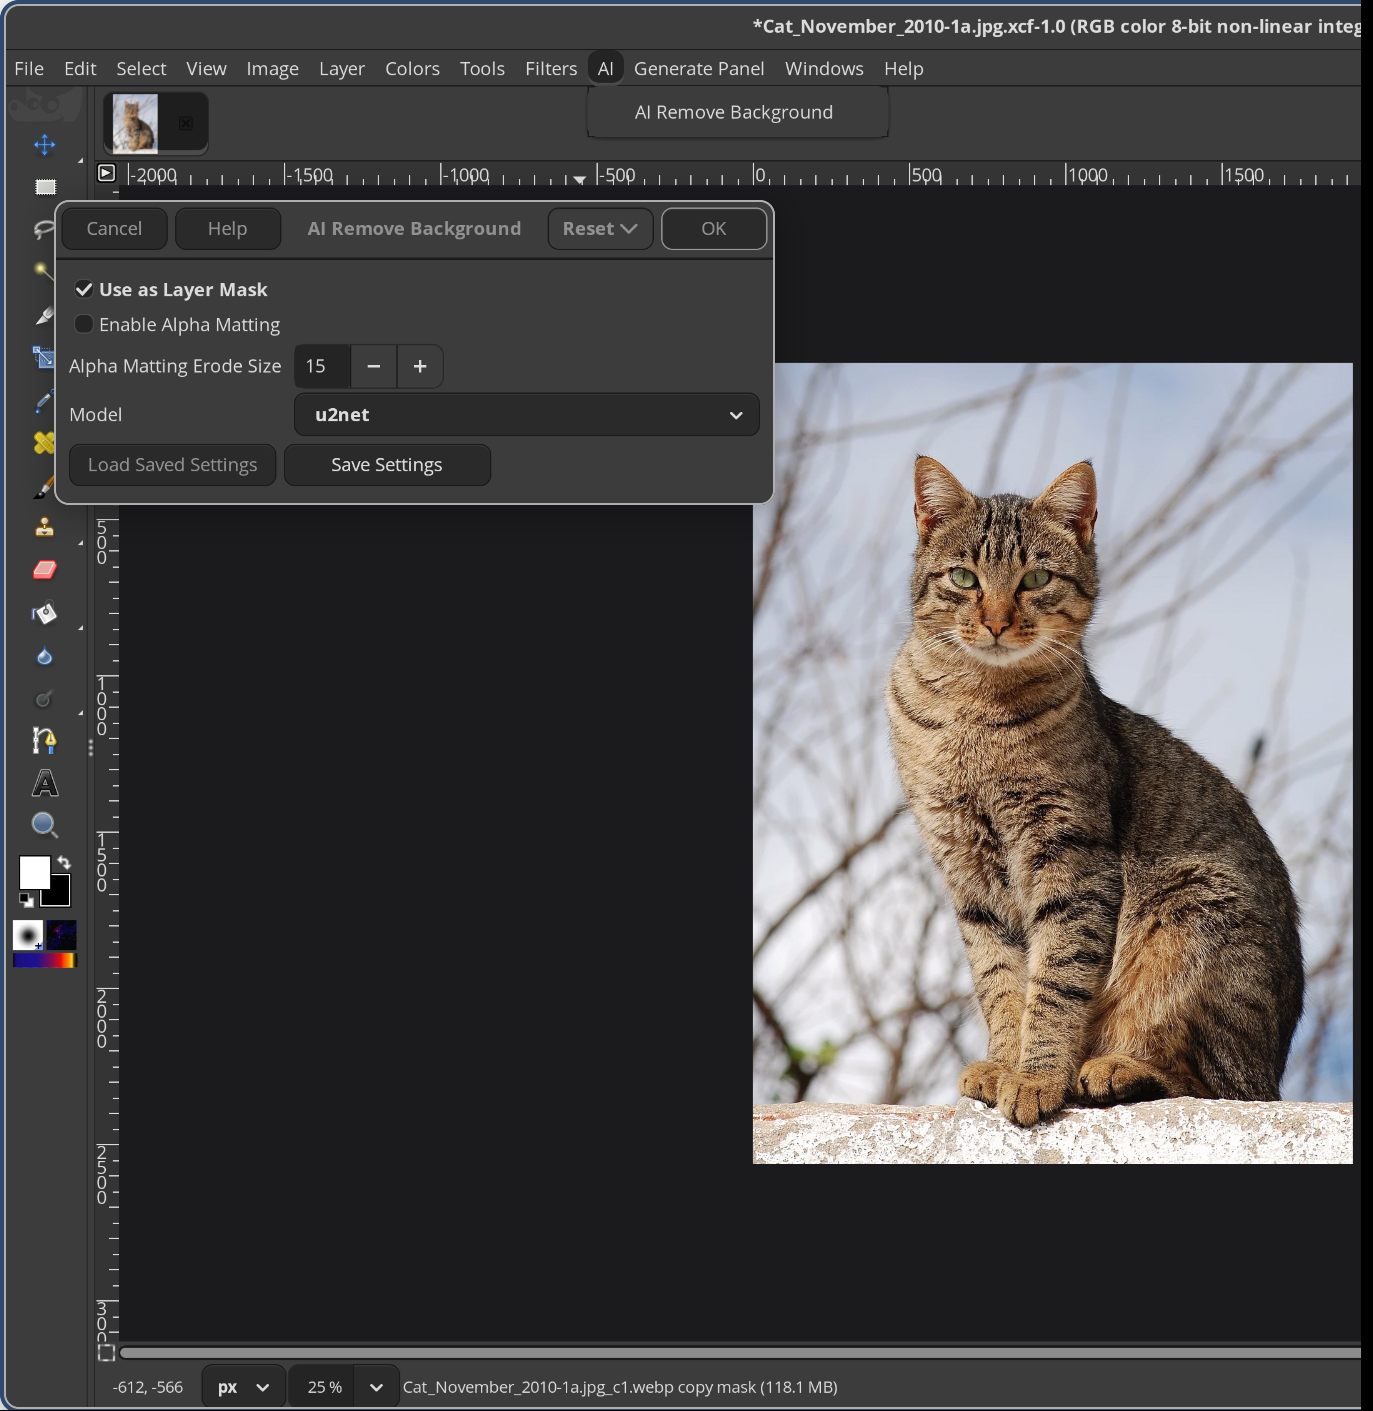Select the Blur/Sharpen droplet tool
This screenshot has width=1373, height=1411.
tap(44, 656)
